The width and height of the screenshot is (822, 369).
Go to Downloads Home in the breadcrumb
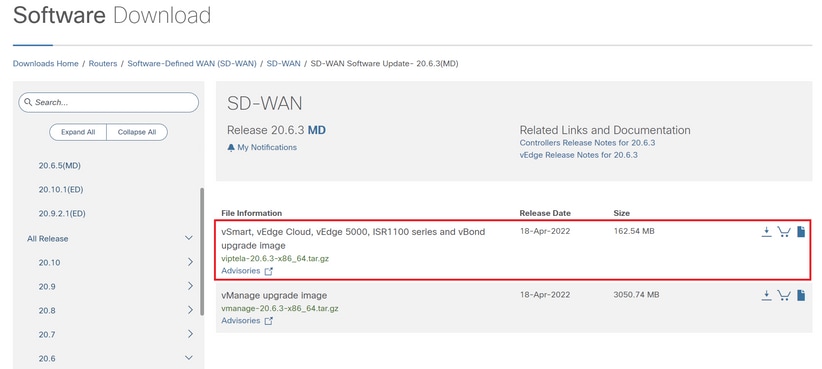pos(46,63)
